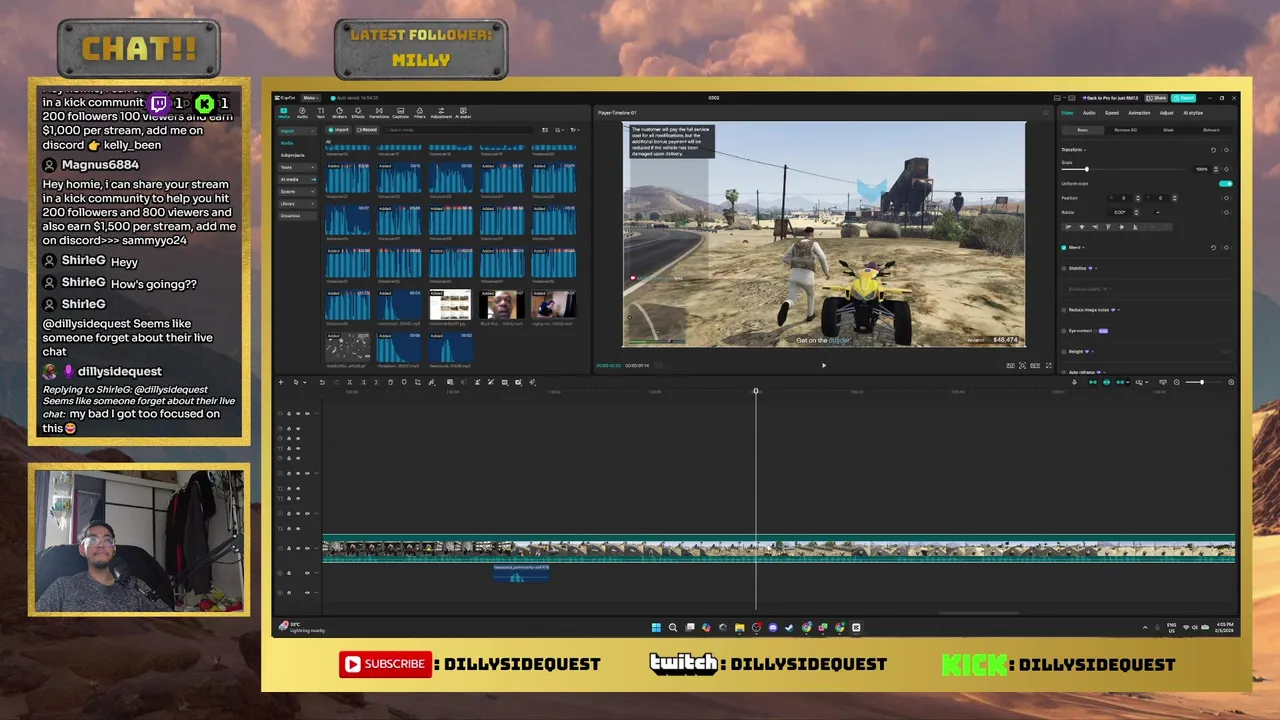Open Windows taskbar search
The height and width of the screenshot is (720, 1280).
tap(673, 627)
